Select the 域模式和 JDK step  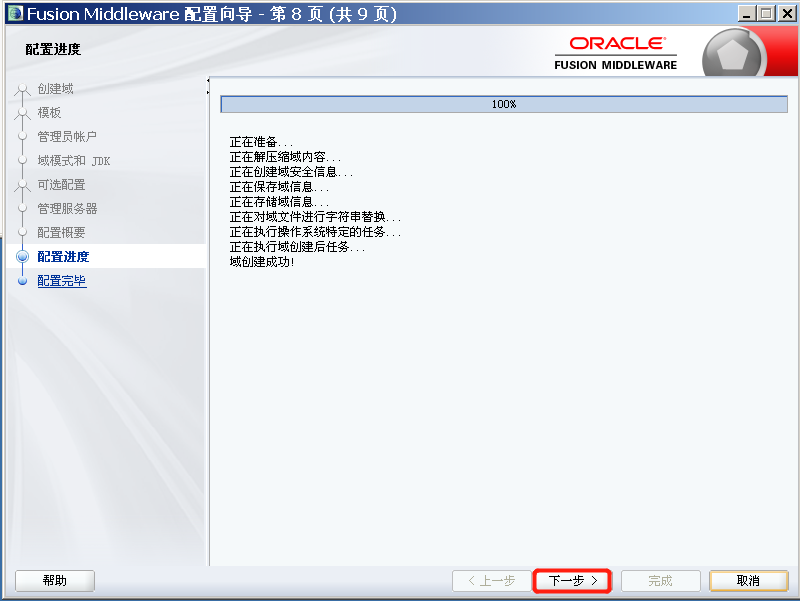pos(73,161)
